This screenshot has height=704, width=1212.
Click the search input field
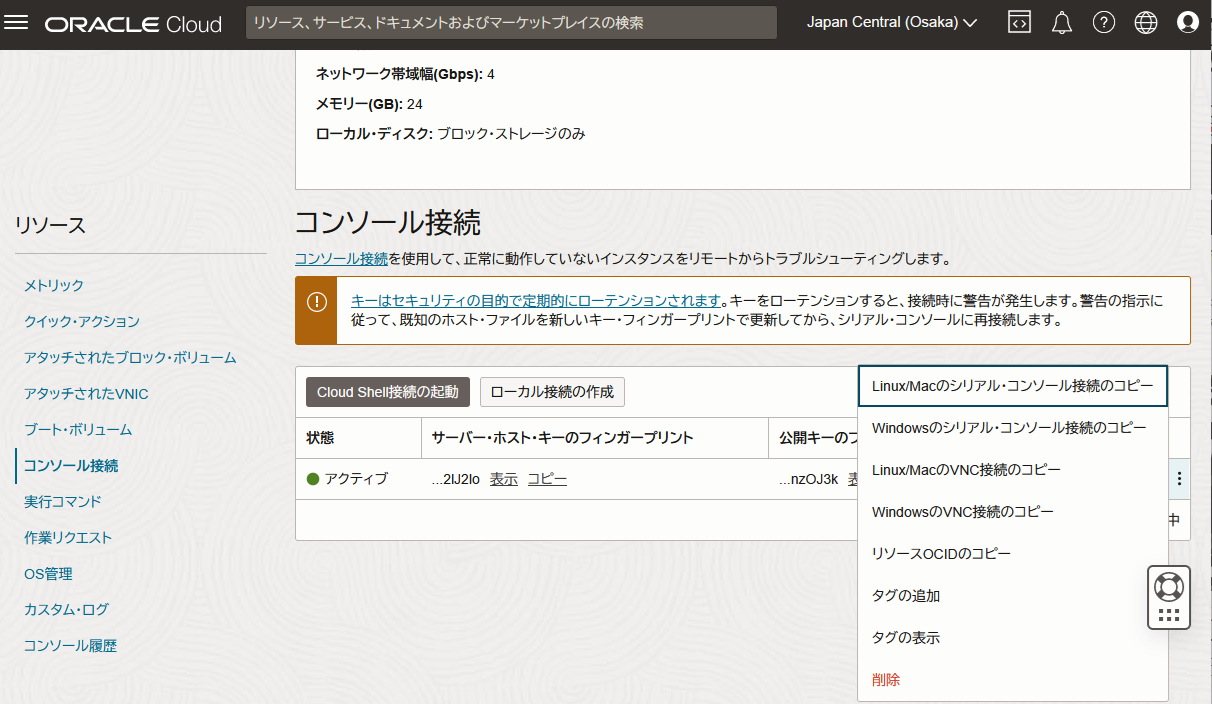point(511,23)
